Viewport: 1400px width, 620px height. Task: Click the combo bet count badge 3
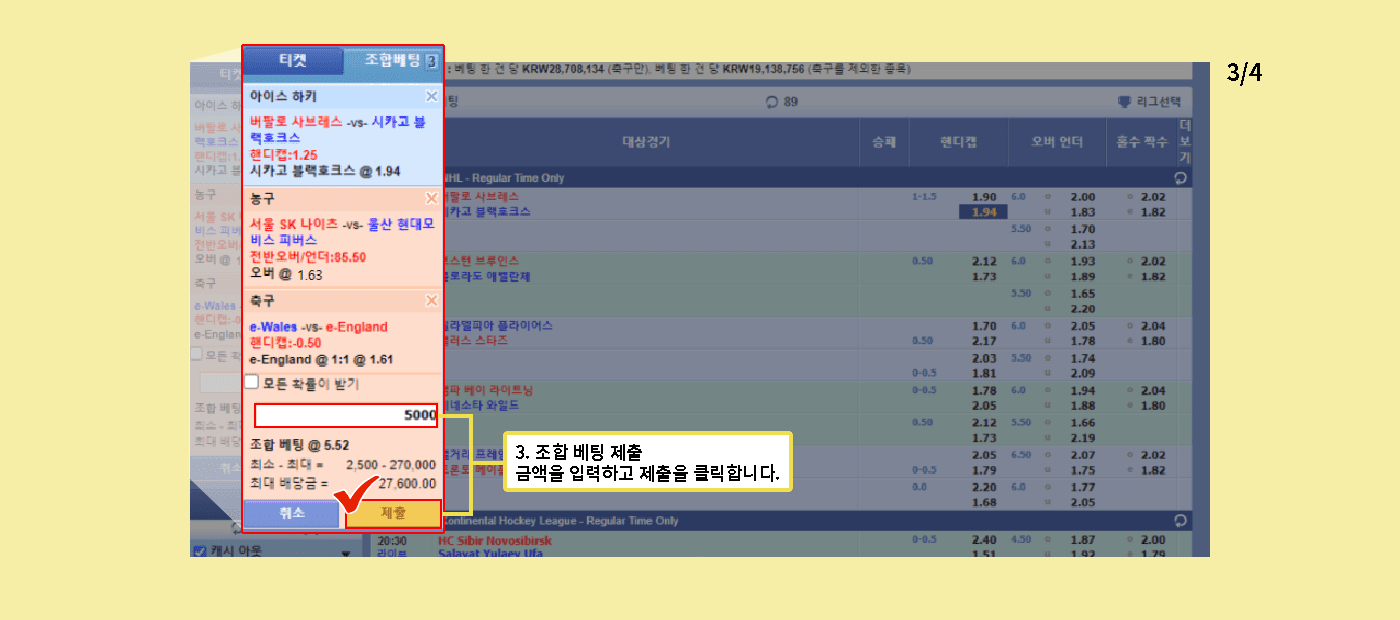point(431,62)
